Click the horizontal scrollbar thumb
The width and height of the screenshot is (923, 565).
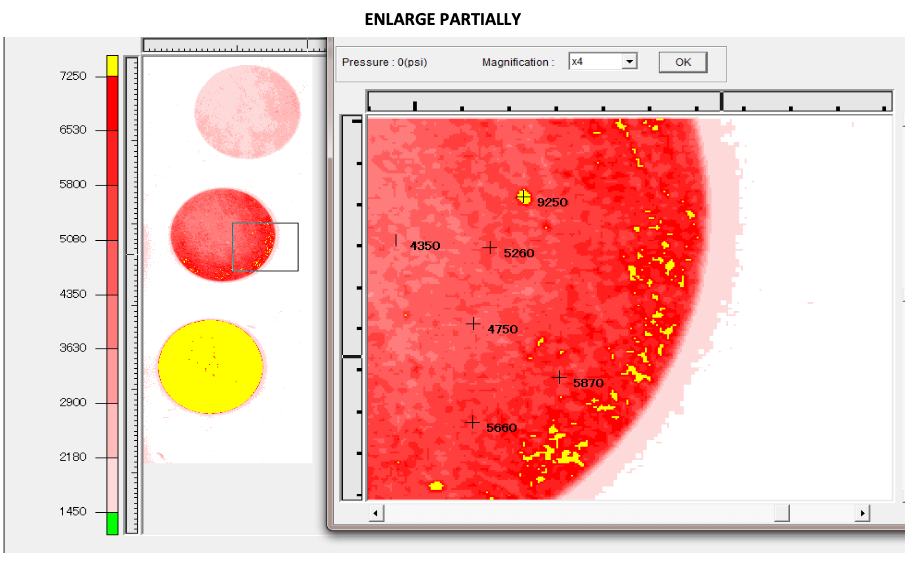pyautogui.click(x=782, y=513)
